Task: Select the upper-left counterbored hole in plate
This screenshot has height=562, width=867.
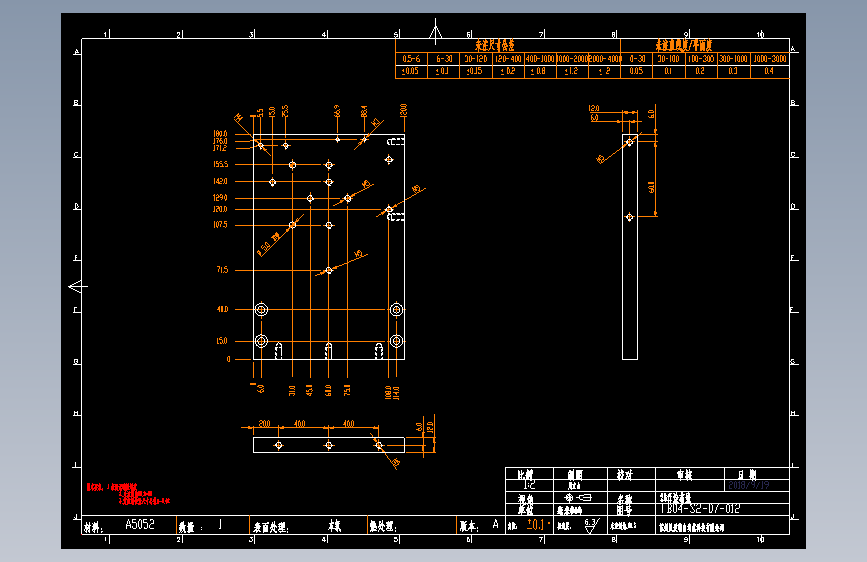Action: click(262, 309)
